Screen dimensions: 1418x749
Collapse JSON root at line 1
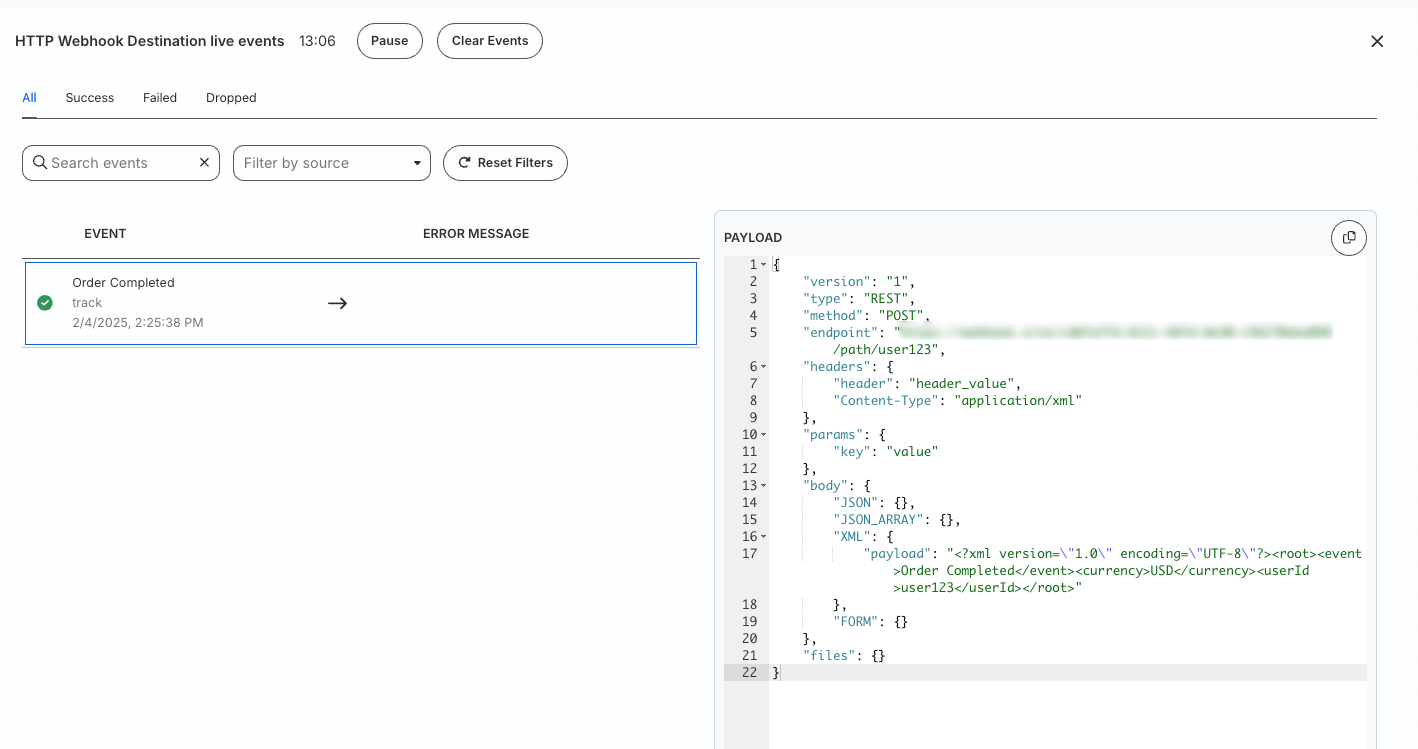point(764,265)
